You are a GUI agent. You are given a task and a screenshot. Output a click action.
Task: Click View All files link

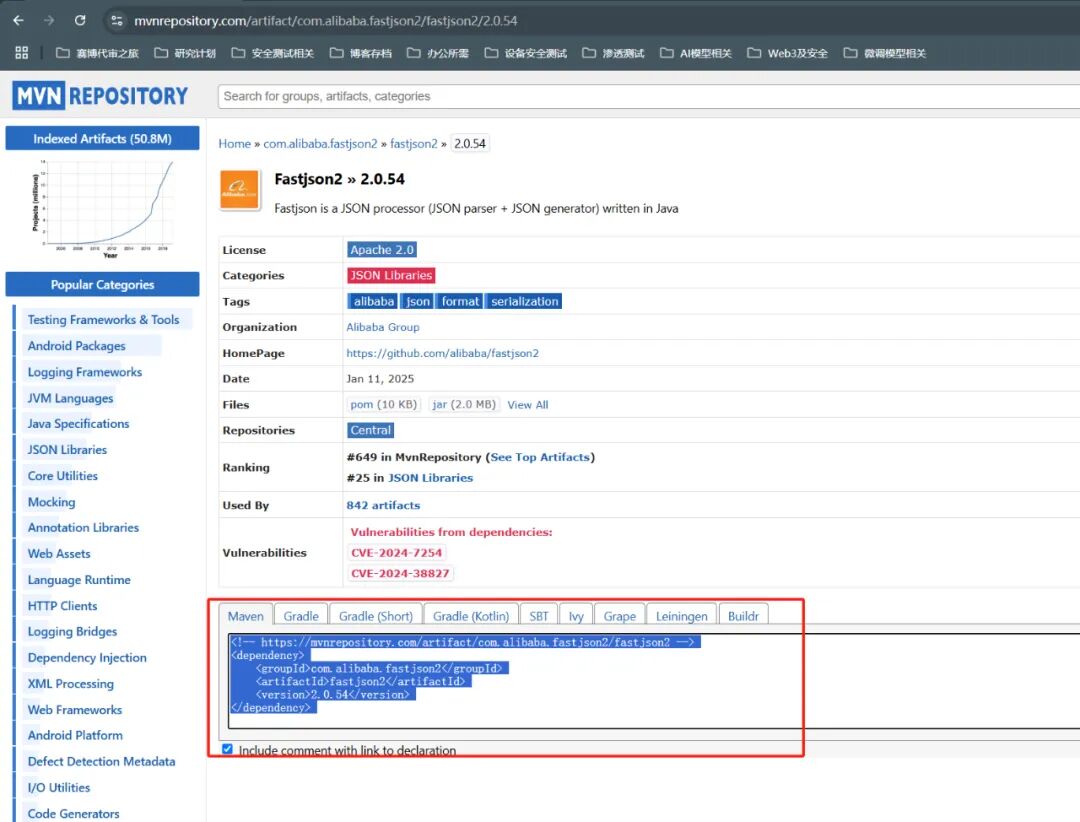[x=528, y=405]
